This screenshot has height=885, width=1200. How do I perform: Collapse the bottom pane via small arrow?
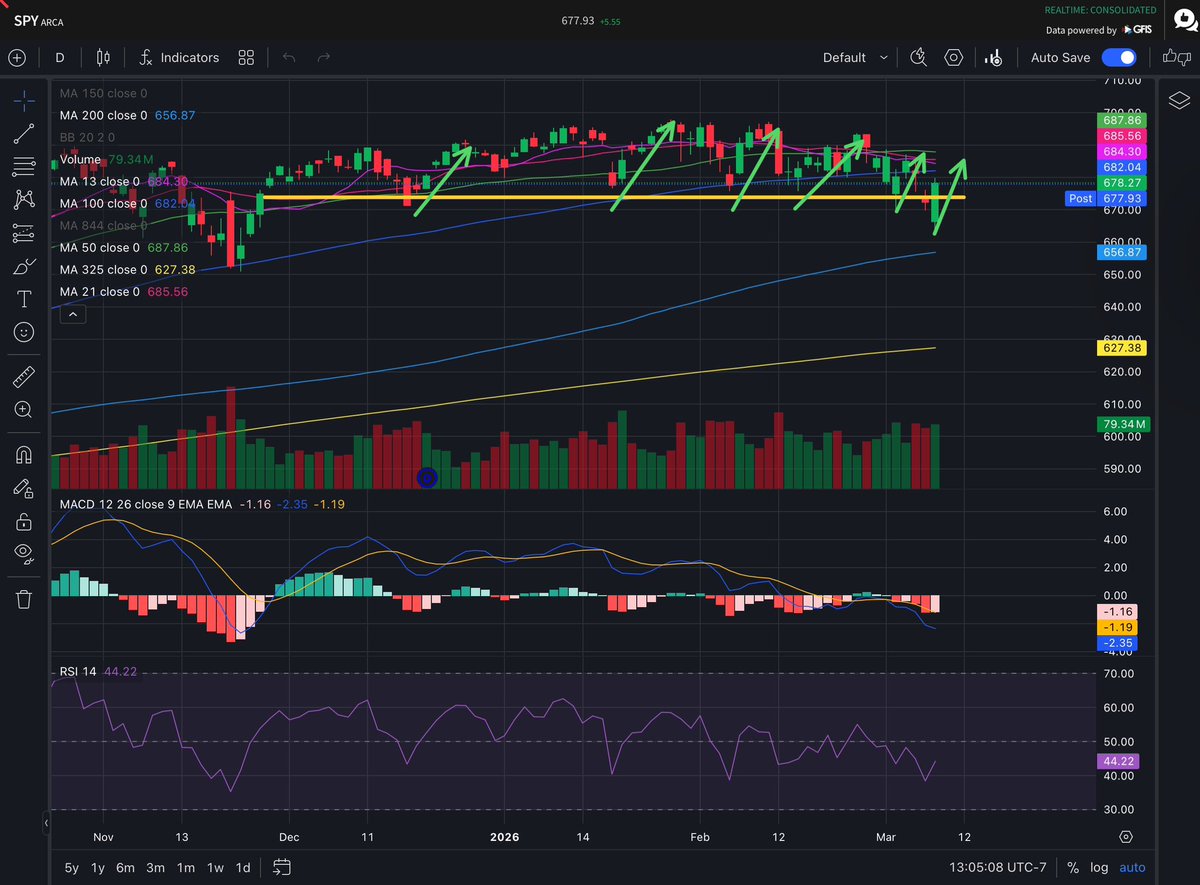tap(45, 824)
